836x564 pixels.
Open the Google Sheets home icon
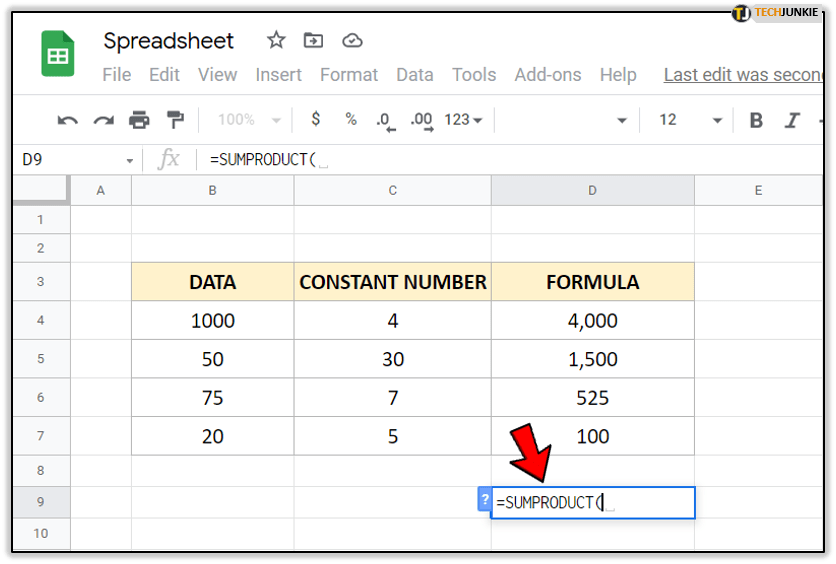[x=58, y=54]
